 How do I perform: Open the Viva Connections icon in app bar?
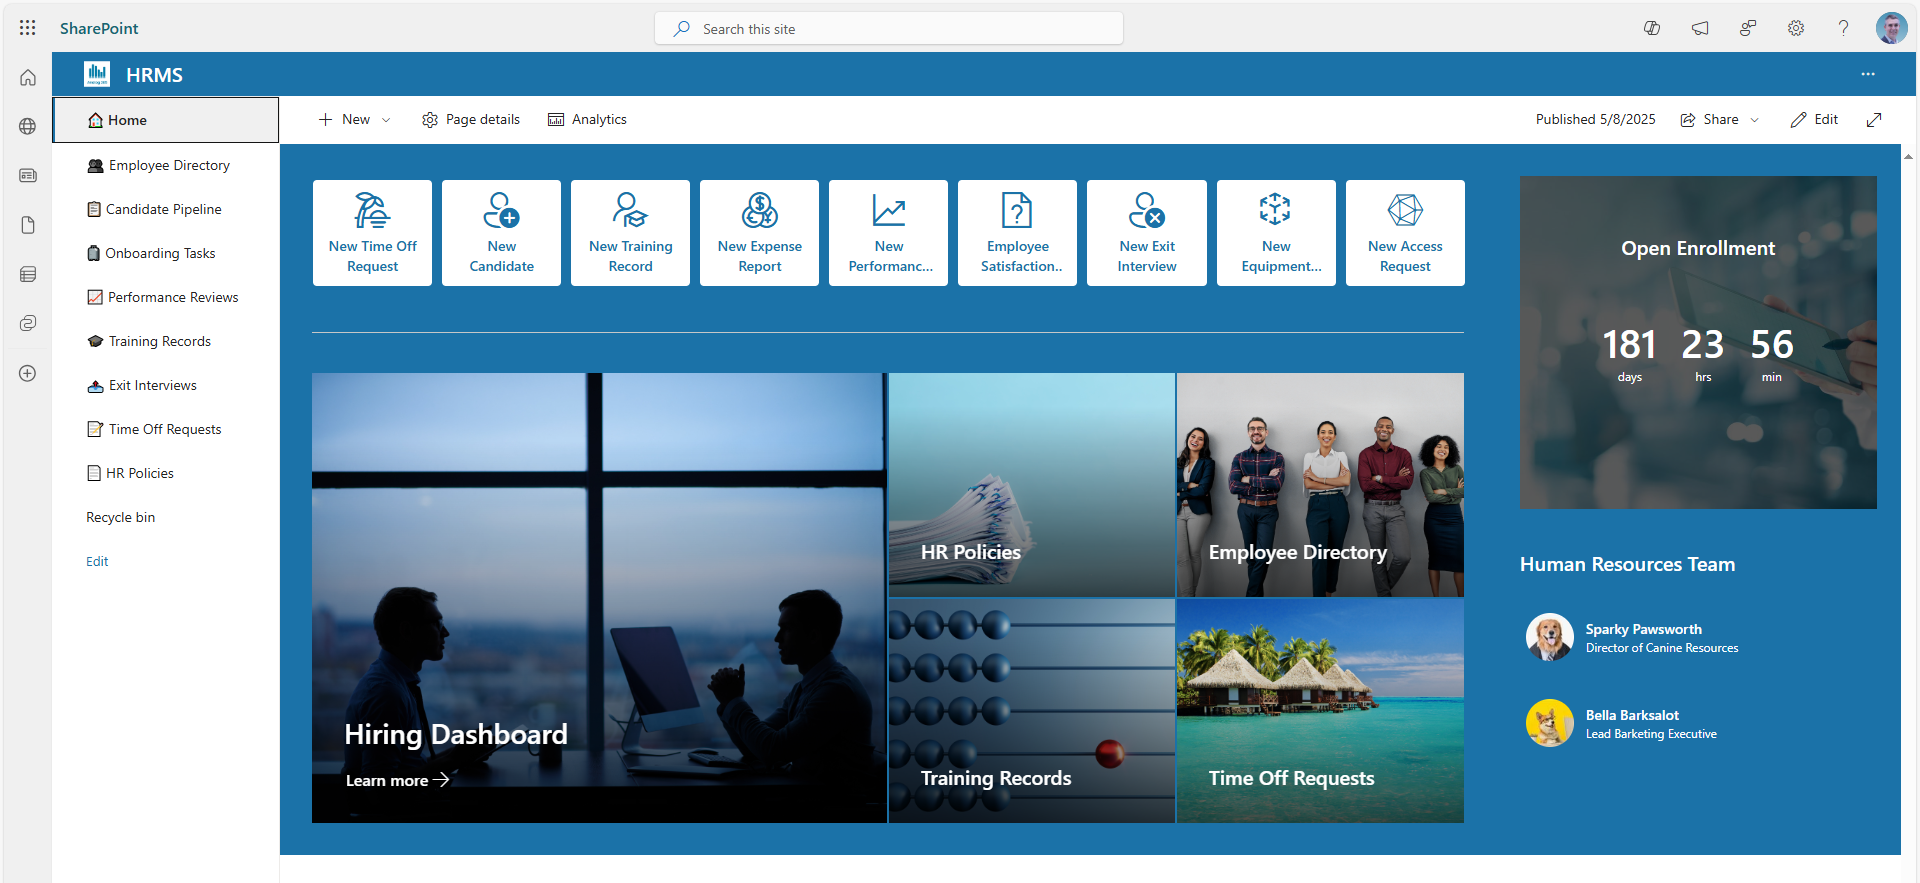click(x=28, y=323)
